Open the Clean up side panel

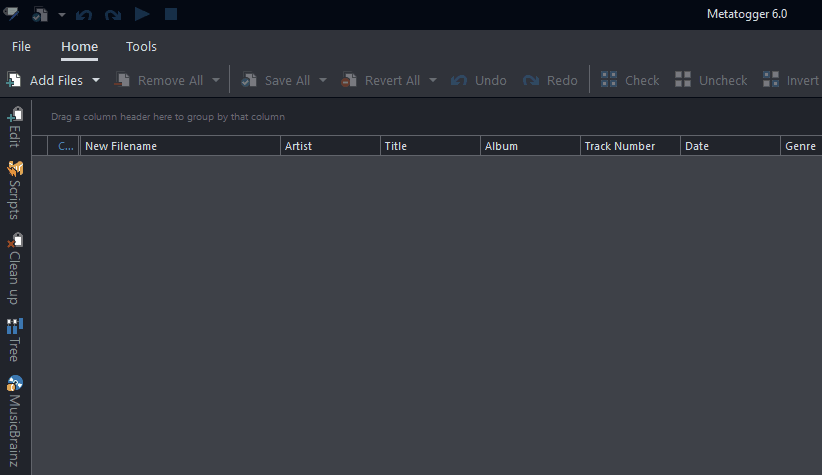point(15,268)
